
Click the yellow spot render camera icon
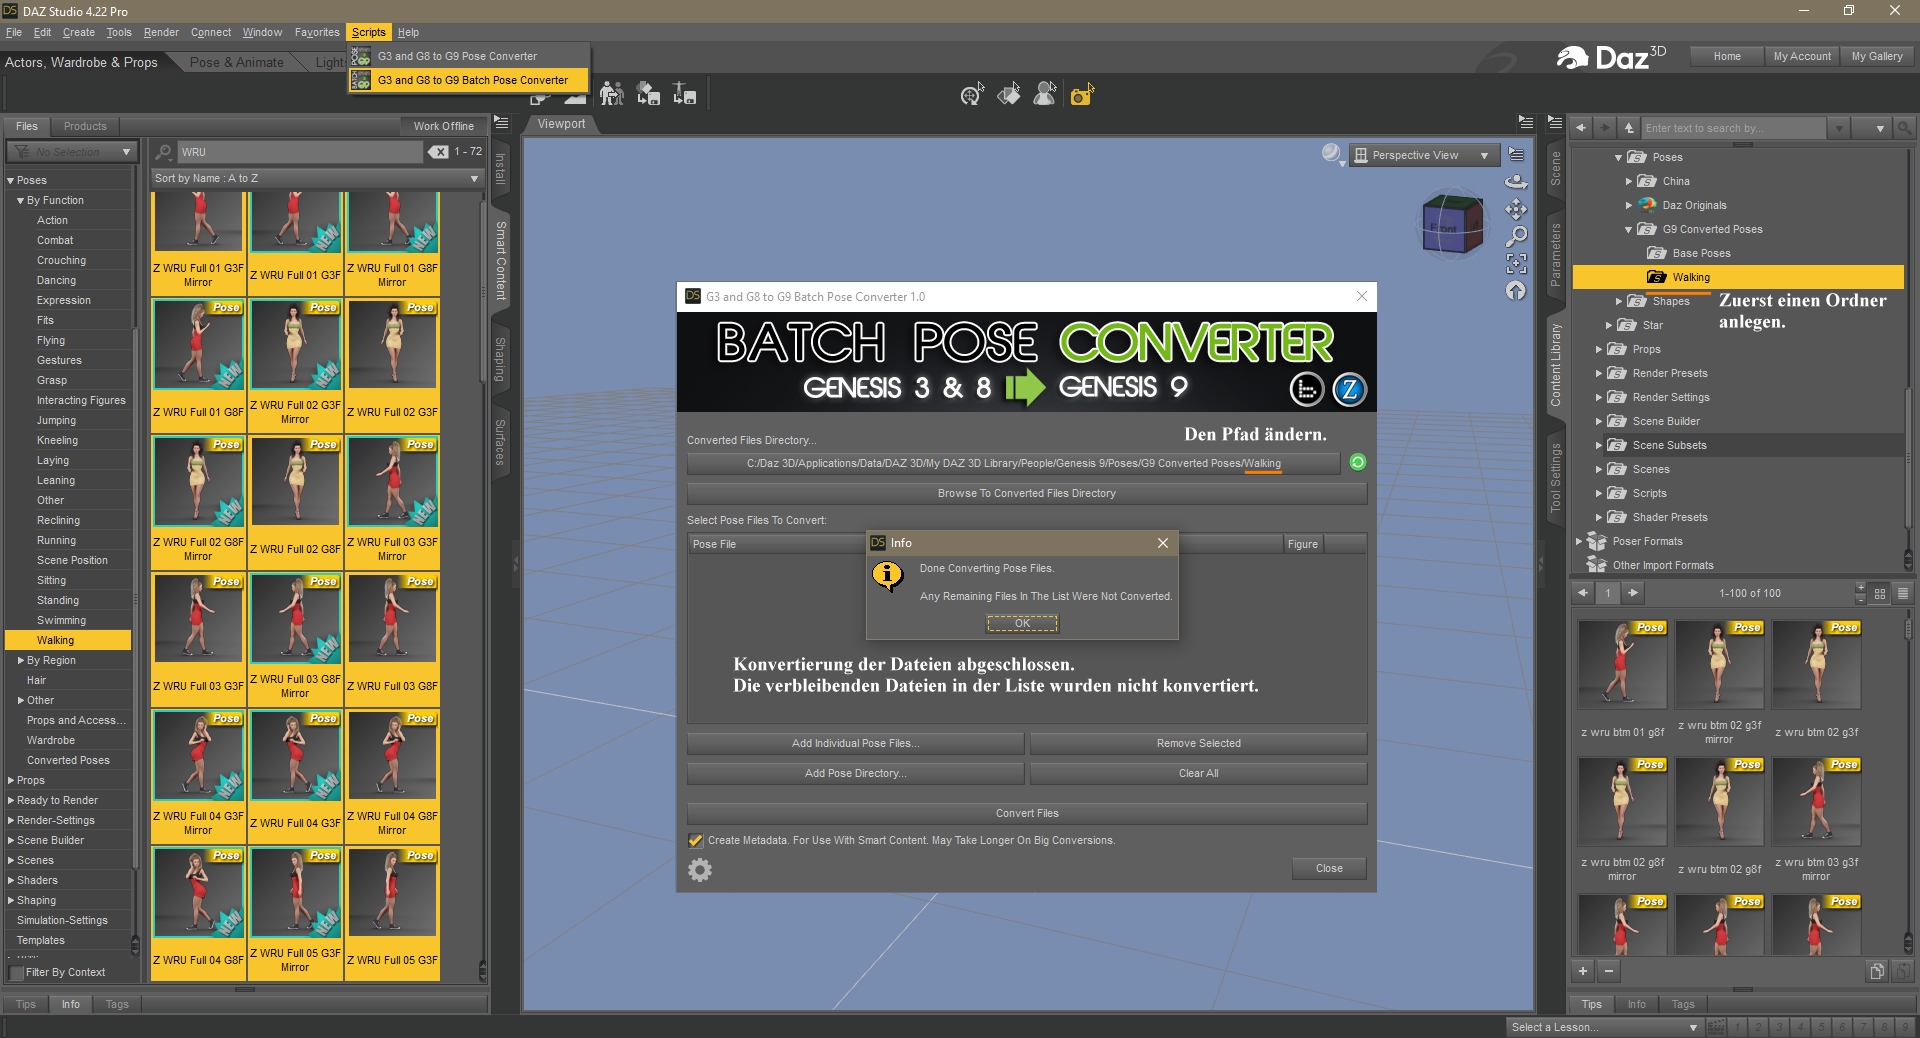click(1082, 94)
